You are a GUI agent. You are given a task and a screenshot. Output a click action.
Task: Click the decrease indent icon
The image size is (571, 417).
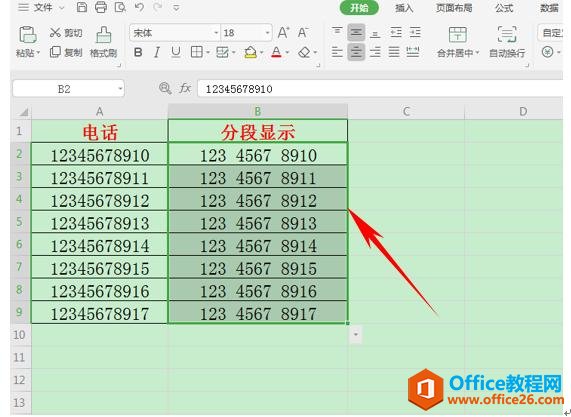tap(396, 32)
